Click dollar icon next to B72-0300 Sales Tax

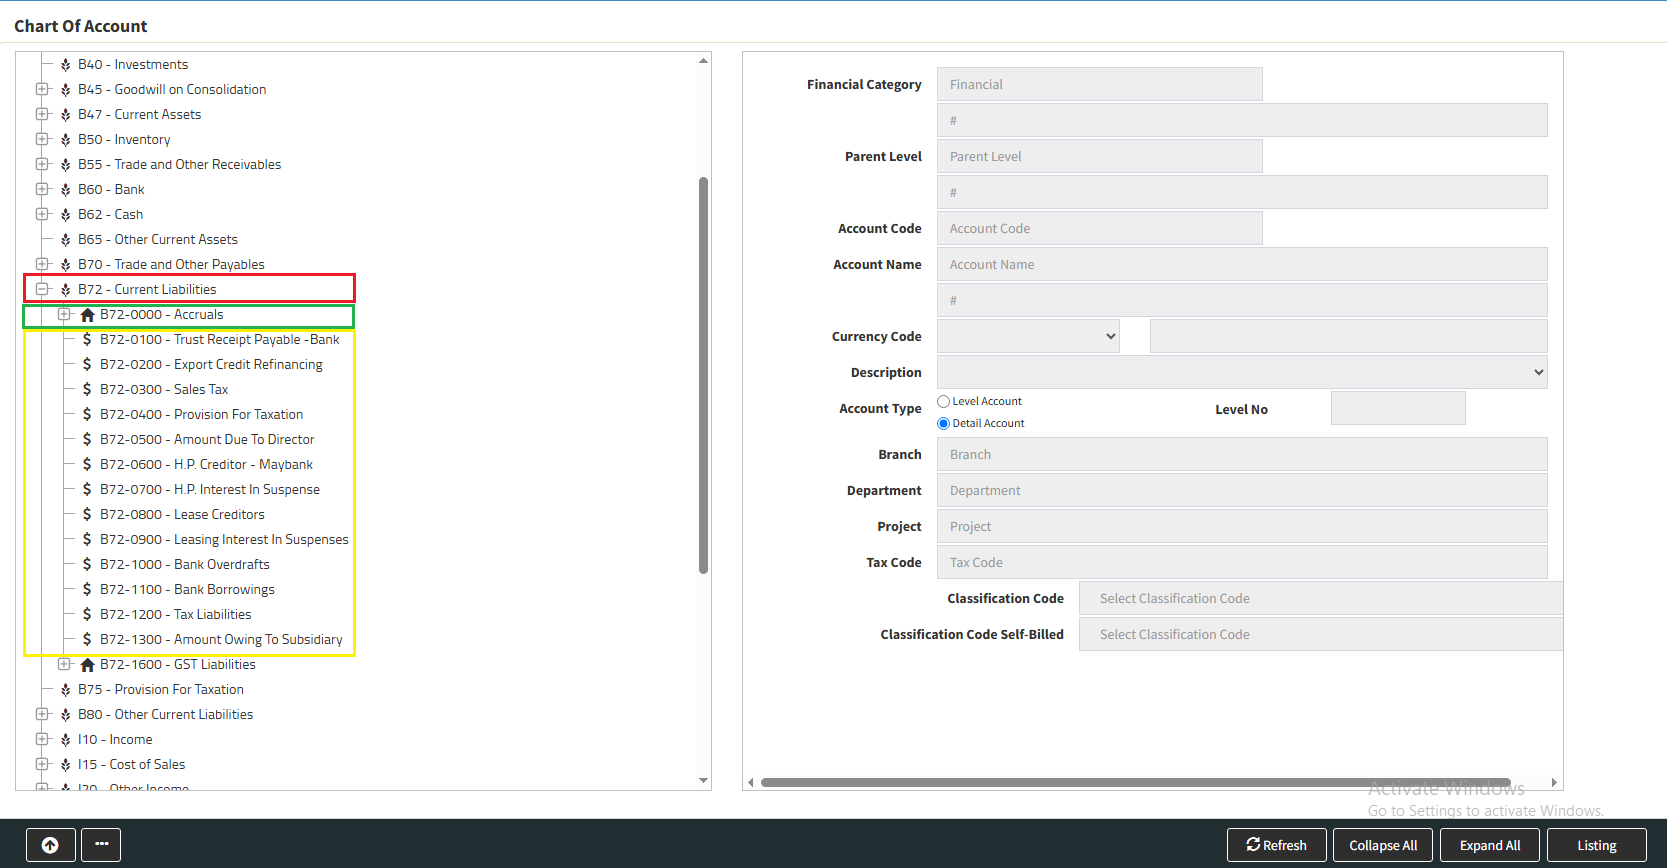coord(87,390)
